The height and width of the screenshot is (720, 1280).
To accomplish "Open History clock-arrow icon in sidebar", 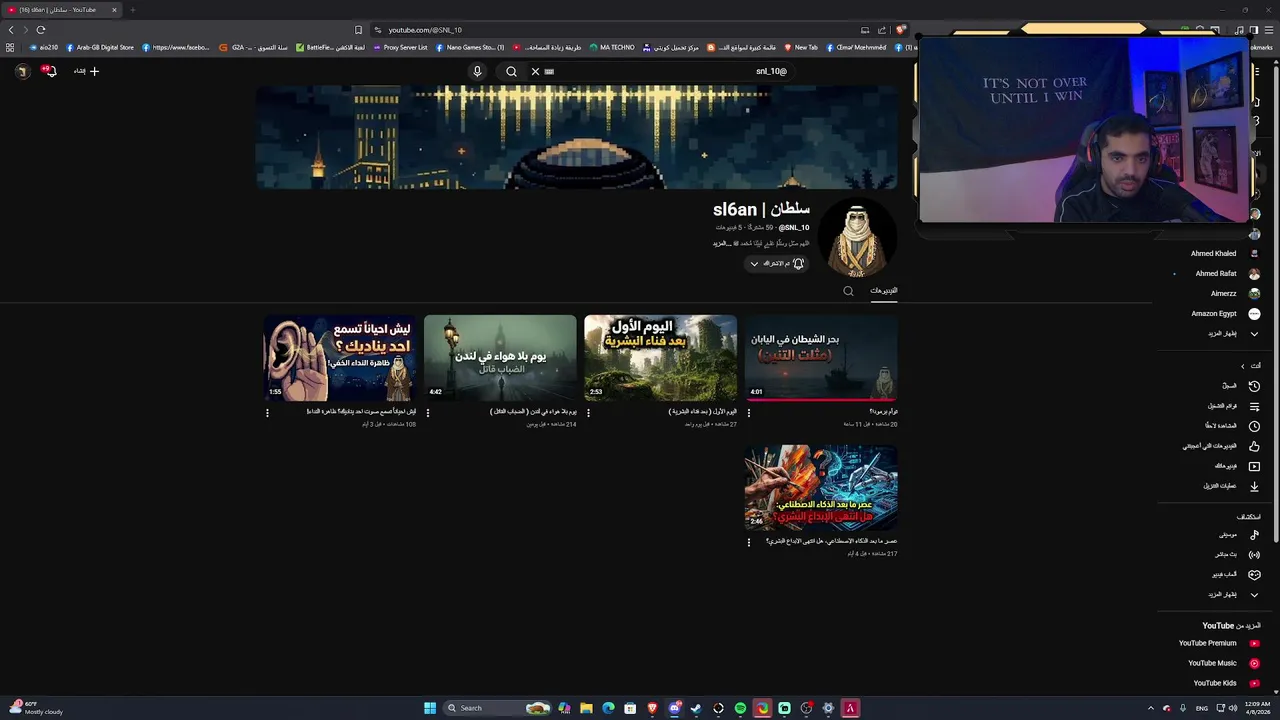I will point(1254,386).
